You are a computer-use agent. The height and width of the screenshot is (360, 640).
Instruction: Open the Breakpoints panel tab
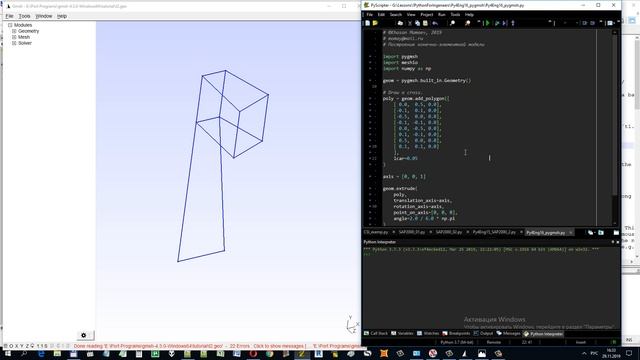tap(456, 333)
